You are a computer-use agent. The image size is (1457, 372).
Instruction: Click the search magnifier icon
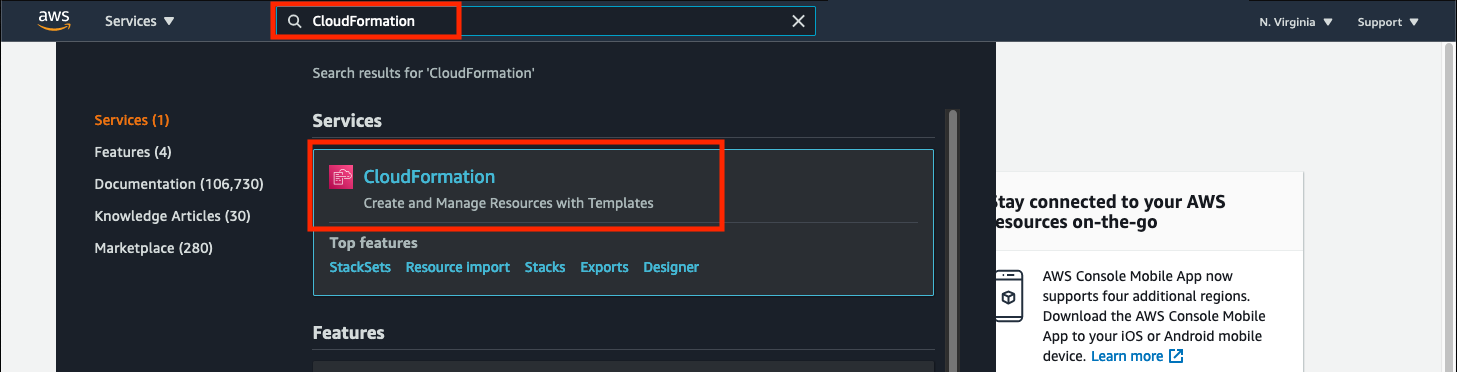coord(295,21)
